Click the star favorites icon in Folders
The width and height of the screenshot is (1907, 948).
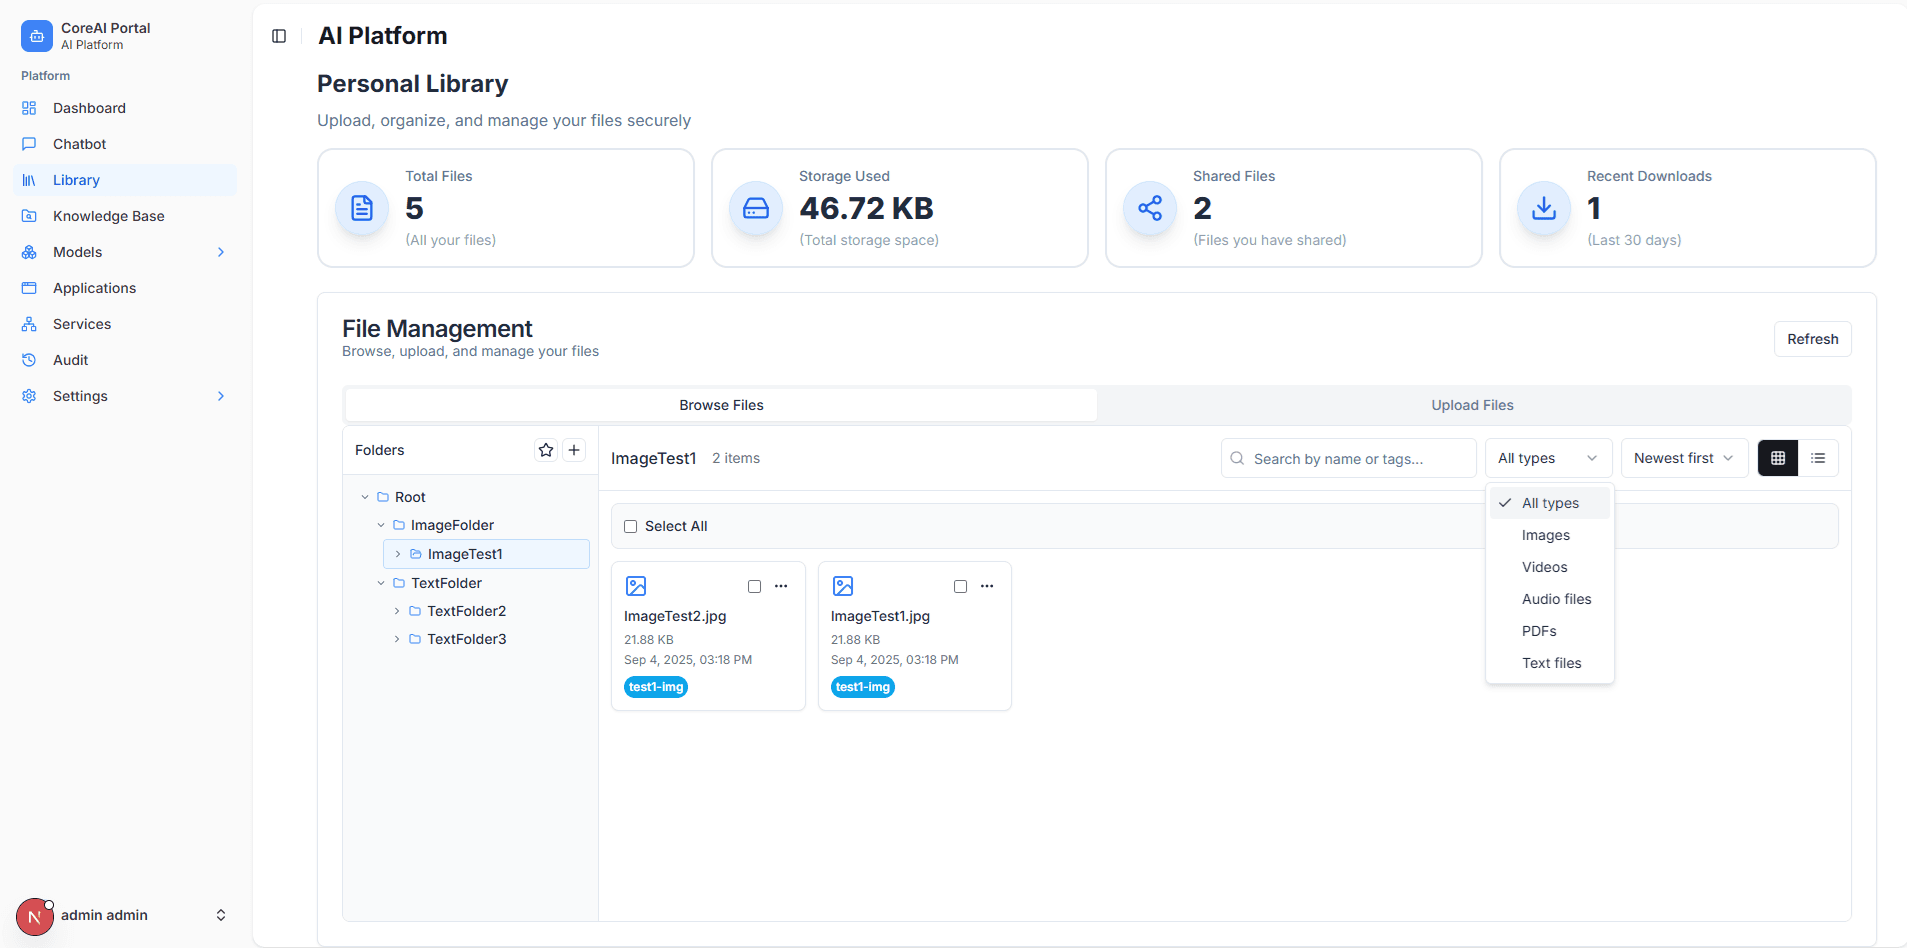click(546, 450)
